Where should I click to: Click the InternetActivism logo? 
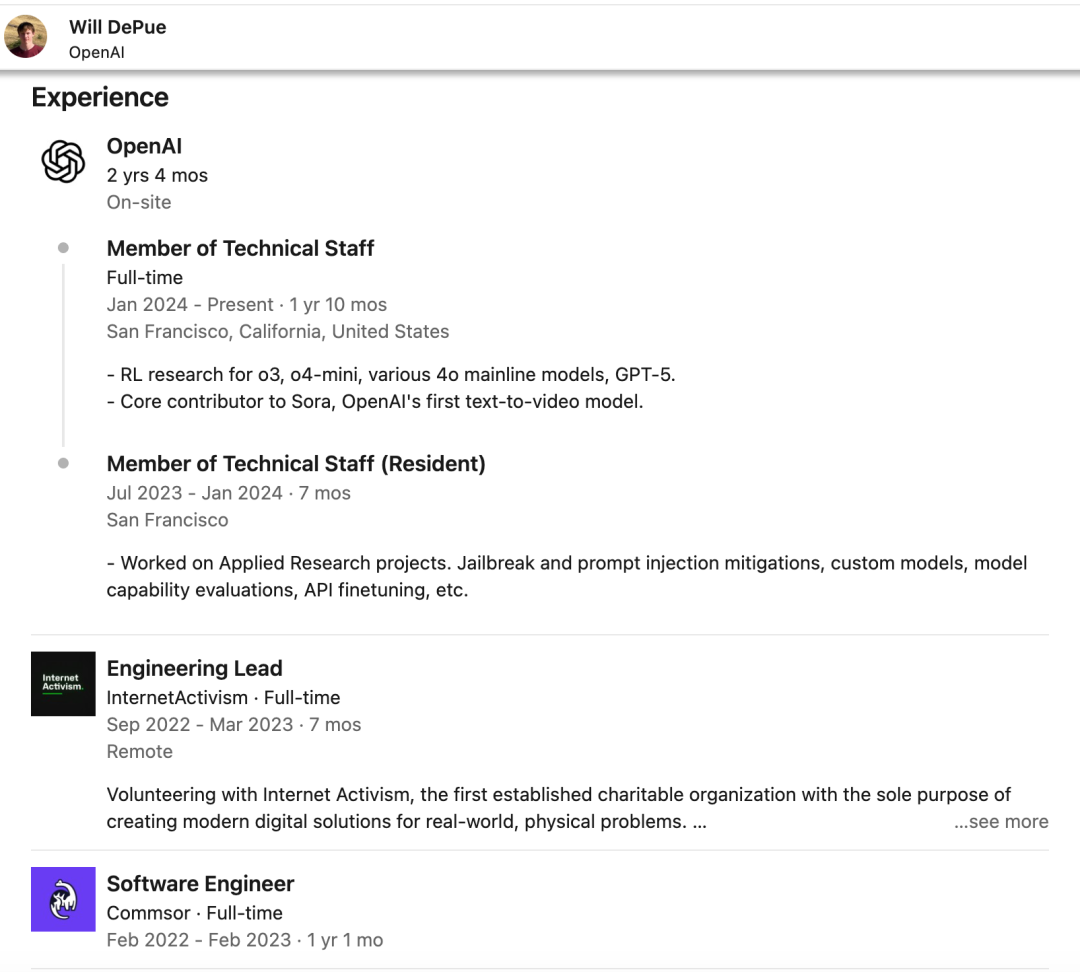click(x=63, y=684)
